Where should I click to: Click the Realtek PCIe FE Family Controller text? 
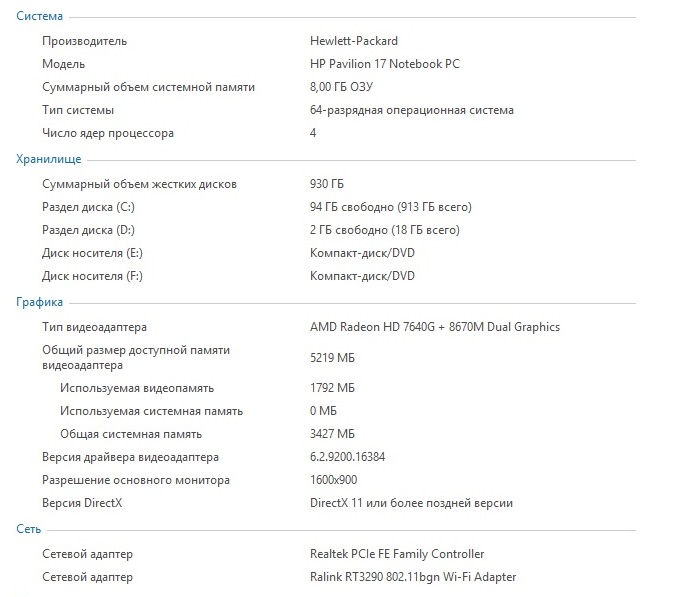(x=397, y=554)
